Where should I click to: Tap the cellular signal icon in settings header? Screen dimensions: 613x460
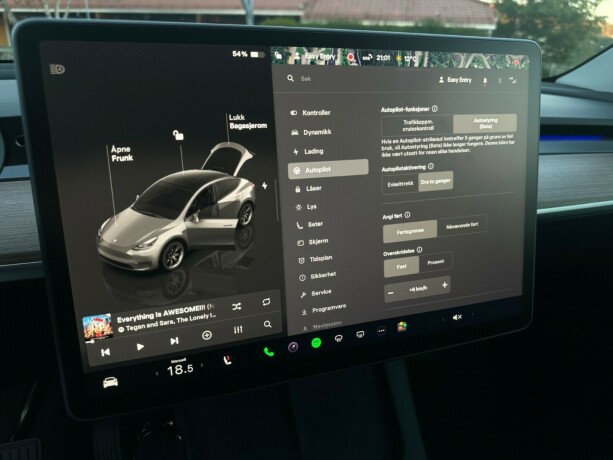513,80
